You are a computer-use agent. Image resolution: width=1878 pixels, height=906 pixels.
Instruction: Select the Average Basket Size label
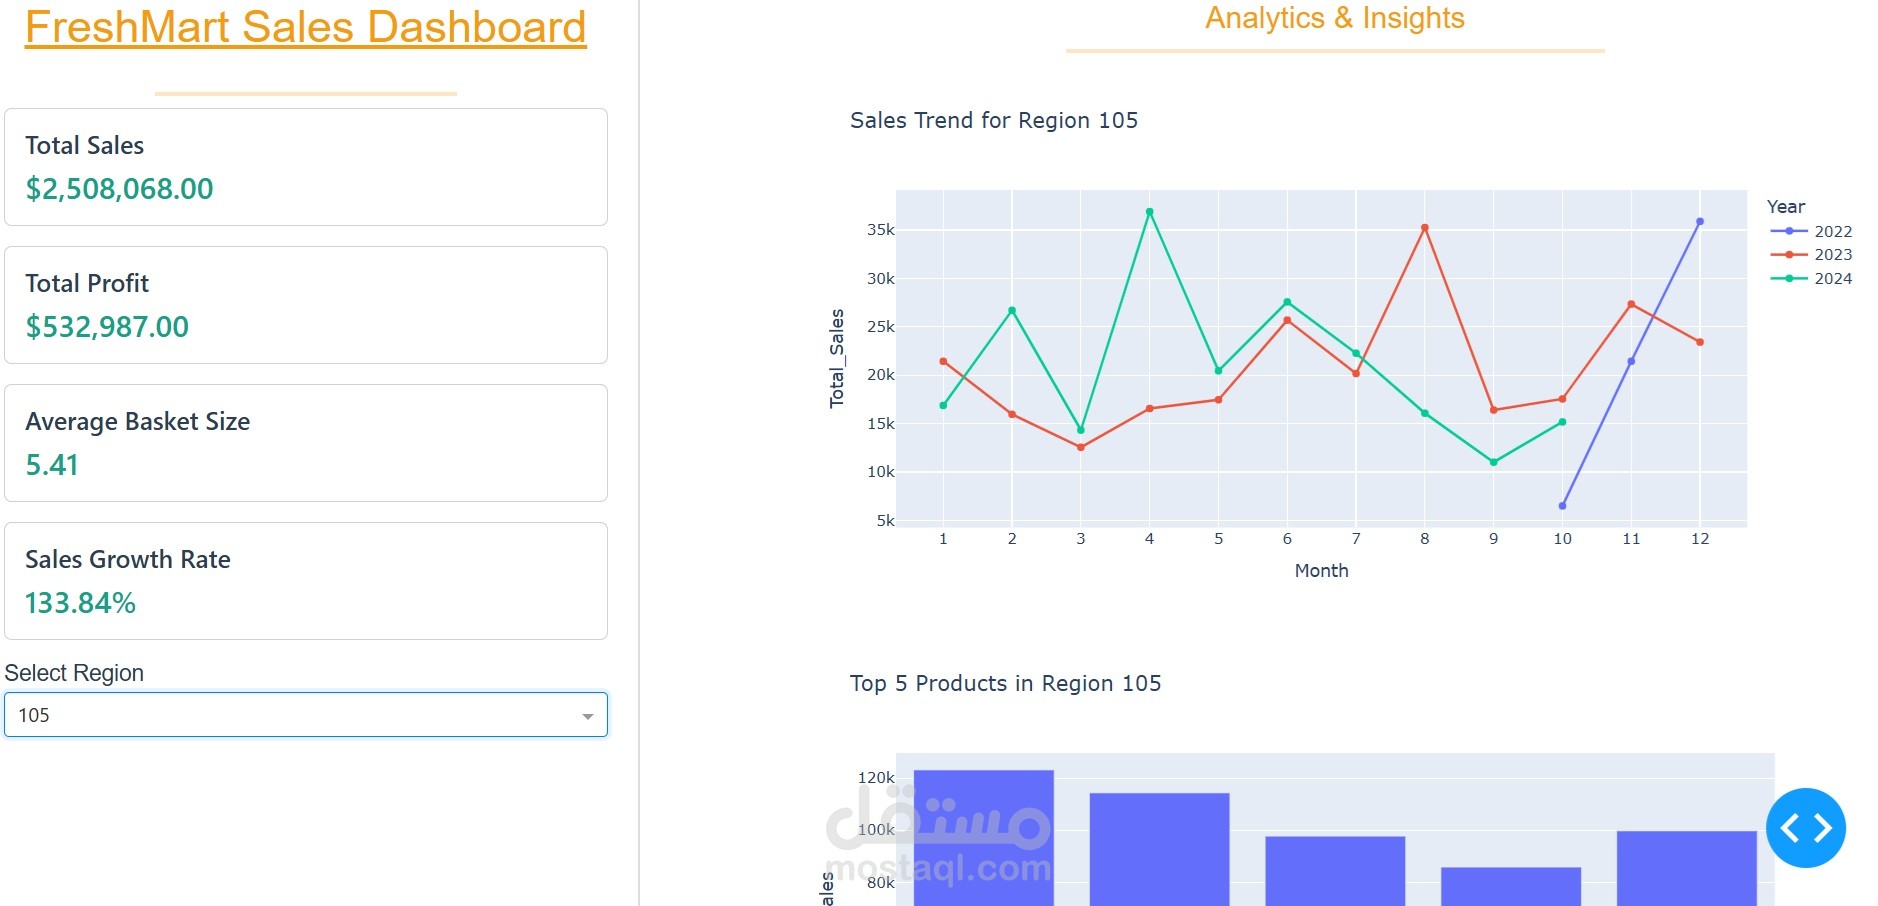pyautogui.click(x=138, y=422)
